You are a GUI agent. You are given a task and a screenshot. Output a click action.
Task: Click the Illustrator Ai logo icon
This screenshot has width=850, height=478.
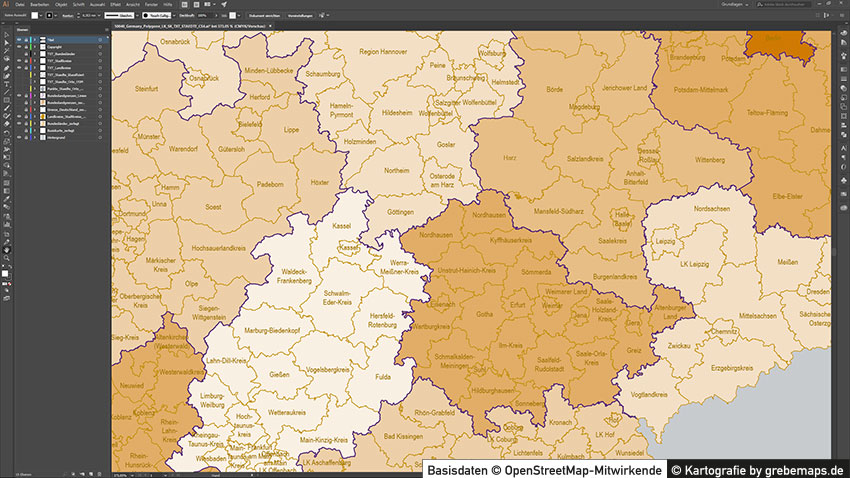[6, 5]
